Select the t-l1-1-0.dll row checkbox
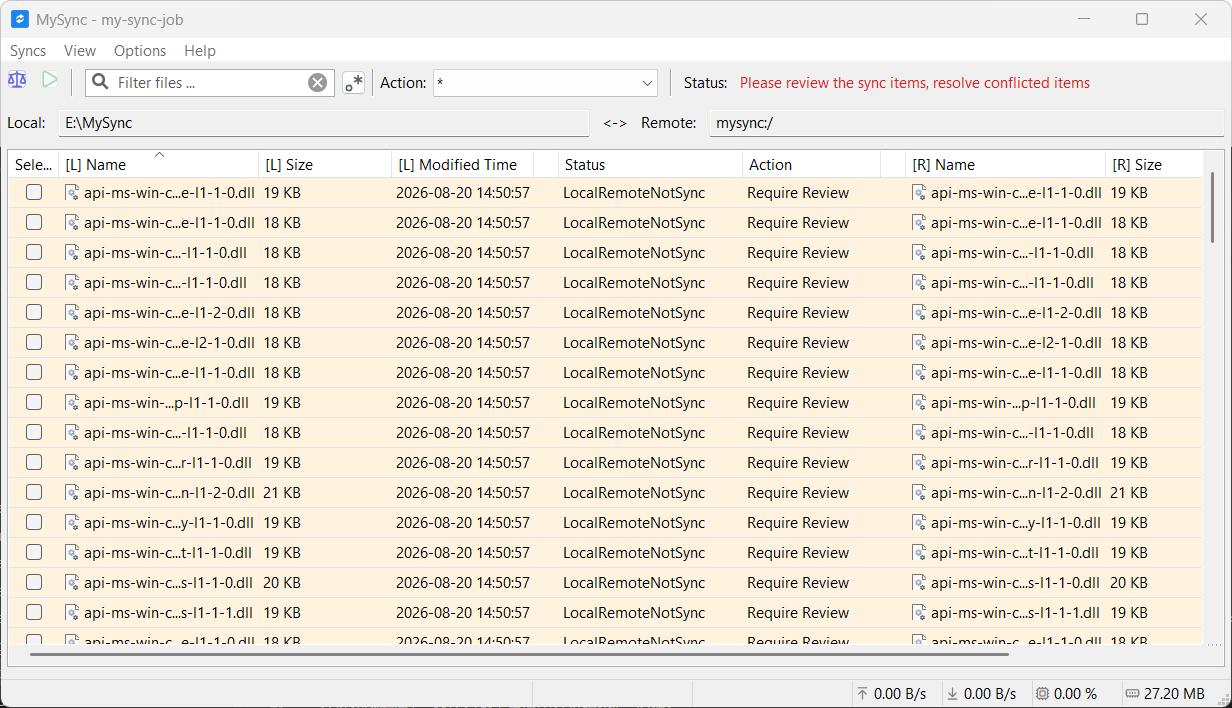Image resolution: width=1232 pixels, height=708 pixels. pyautogui.click(x=34, y=553)
